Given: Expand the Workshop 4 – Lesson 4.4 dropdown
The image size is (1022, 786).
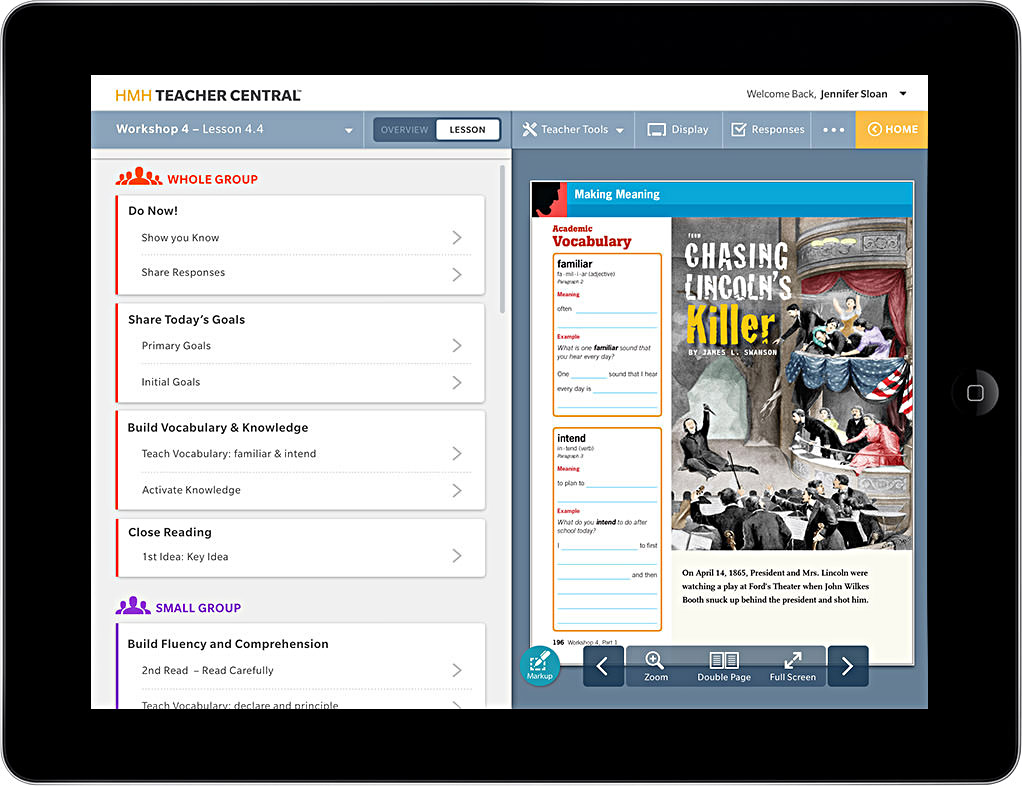Looking at the screenshot, I should (x=349, y=131).
